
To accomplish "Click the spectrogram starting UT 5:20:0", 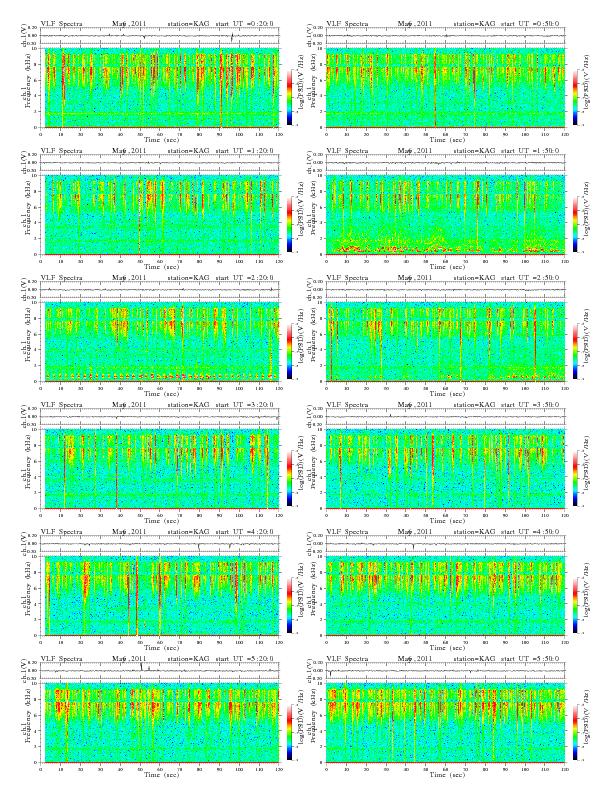I will (160, 723).
